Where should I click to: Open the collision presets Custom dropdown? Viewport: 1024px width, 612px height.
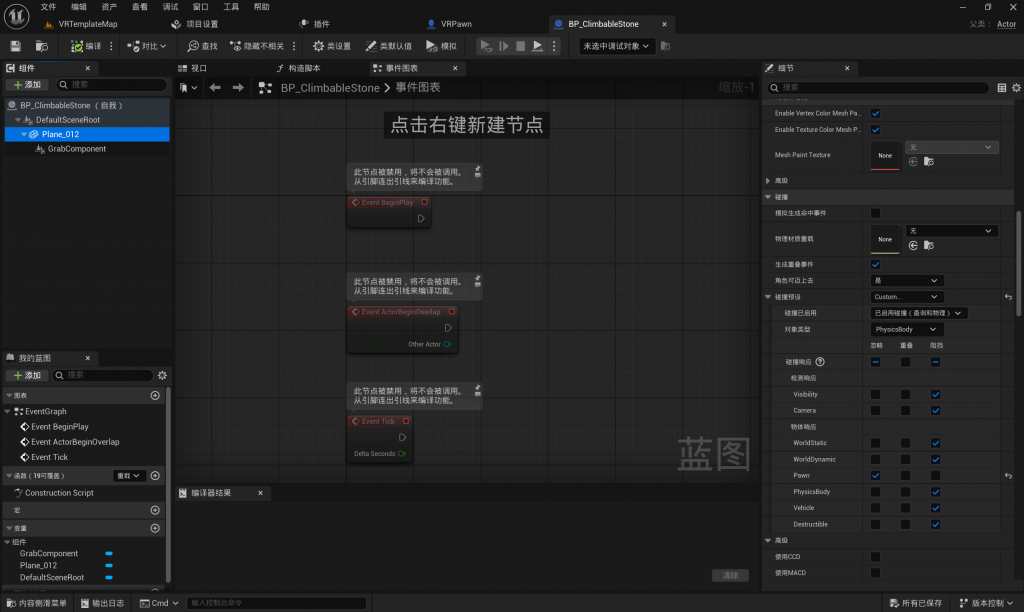[906, 297]
